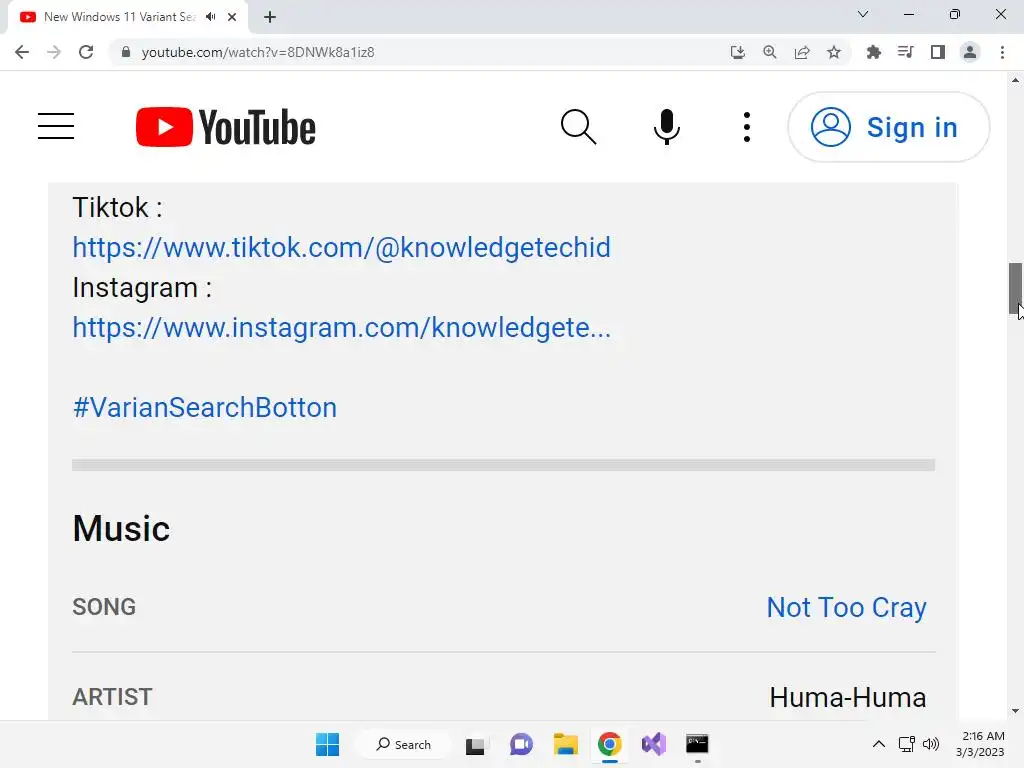
Task: Click the taskbar Search box
Action: coord(404,744)
